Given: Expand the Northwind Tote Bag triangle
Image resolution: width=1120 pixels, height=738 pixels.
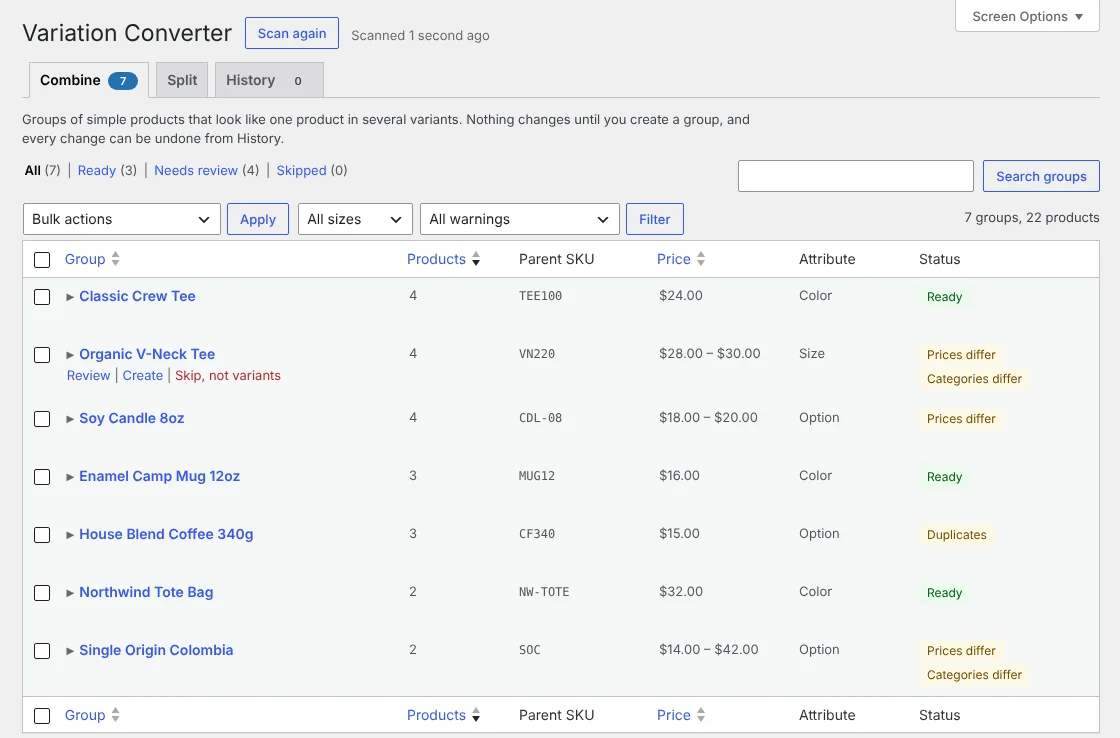Looking at the screenshot, I should tap(70, 593).
